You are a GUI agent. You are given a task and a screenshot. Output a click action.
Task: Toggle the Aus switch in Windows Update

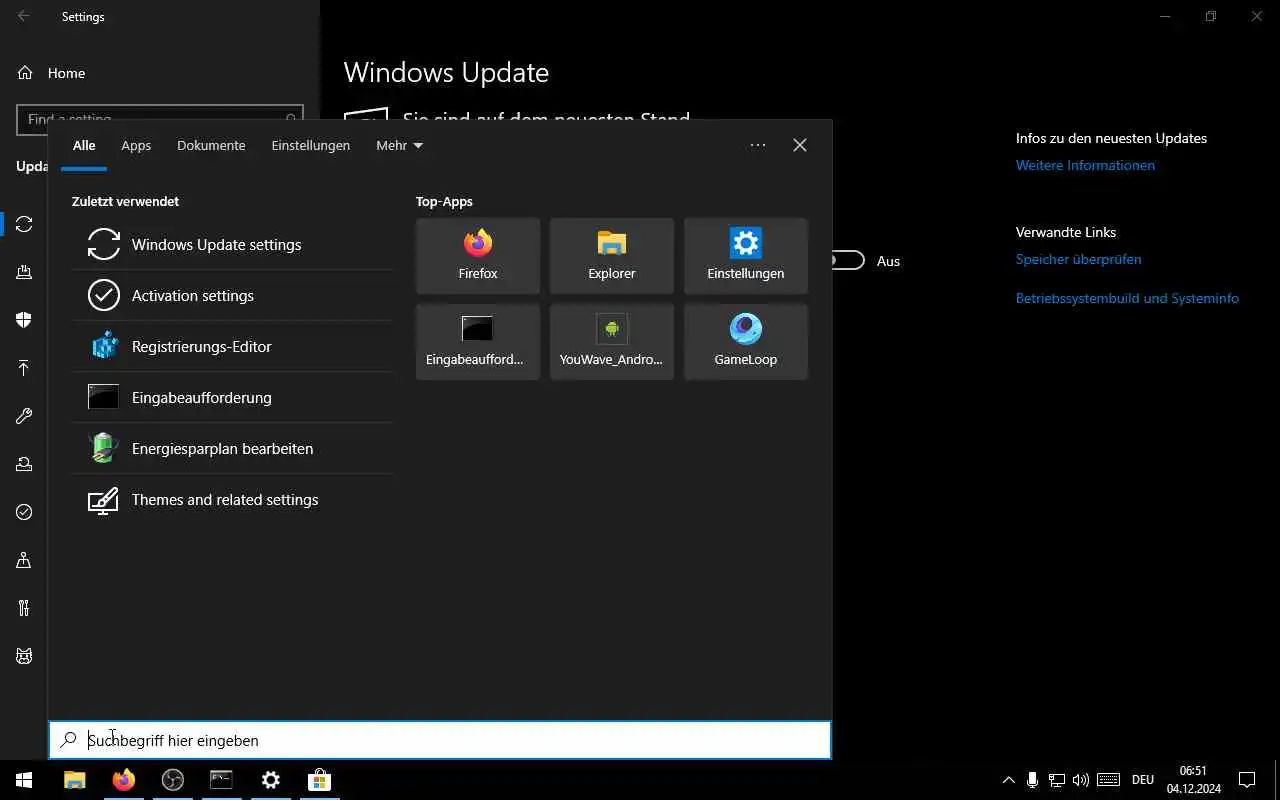(847, 260)
